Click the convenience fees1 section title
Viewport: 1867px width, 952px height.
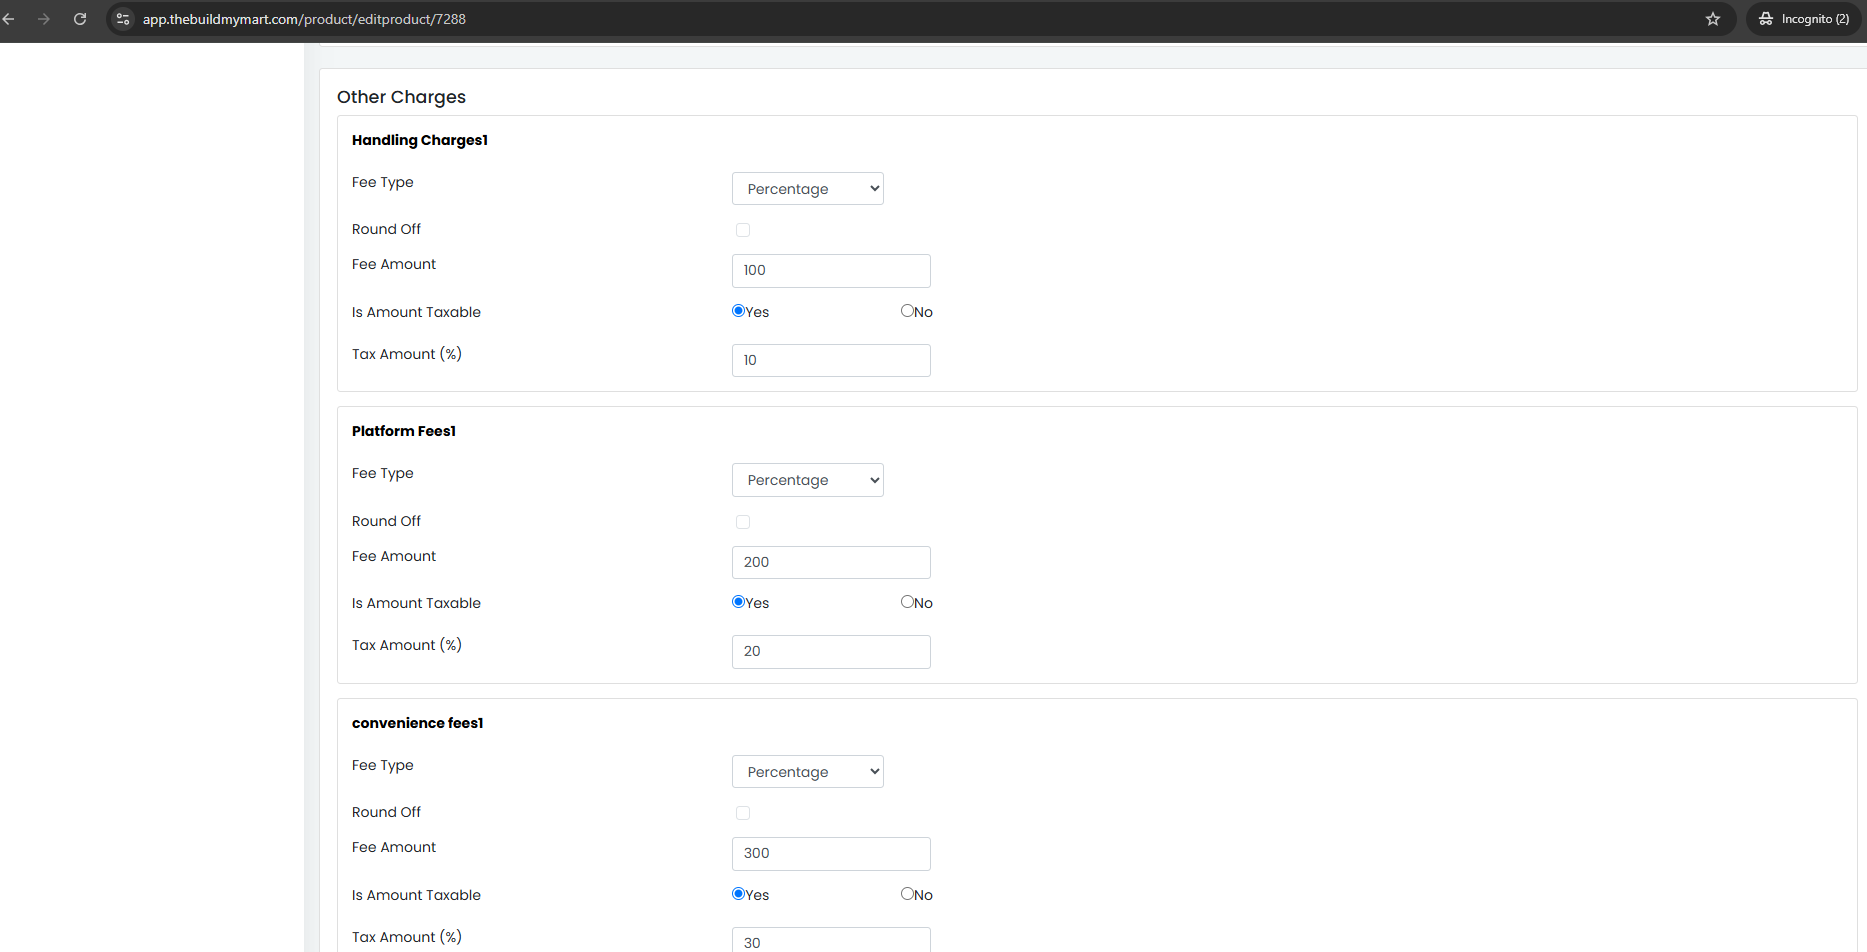417,723
